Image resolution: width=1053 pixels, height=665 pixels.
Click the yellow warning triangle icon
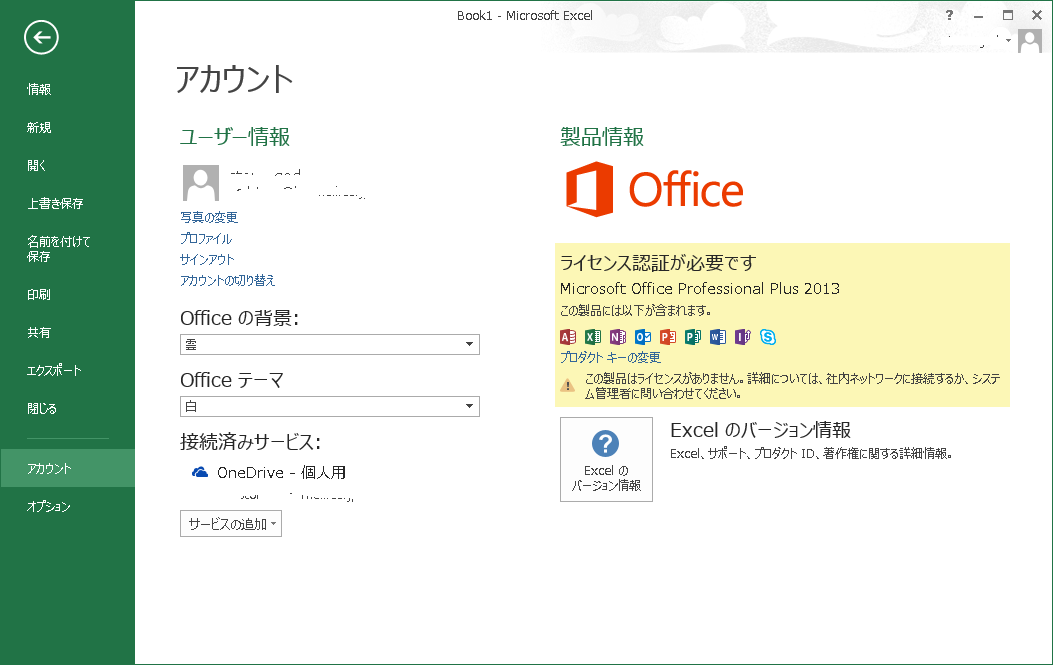567,386
